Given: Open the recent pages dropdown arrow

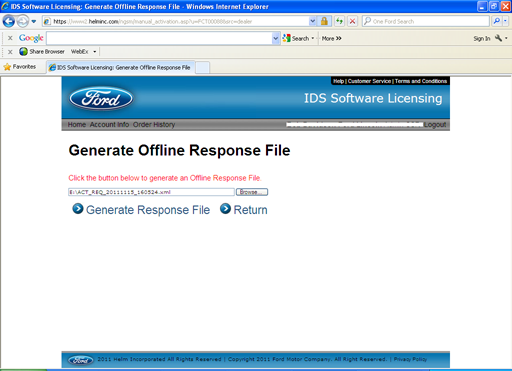Looking at the screenshot, I should pos(34,22).
